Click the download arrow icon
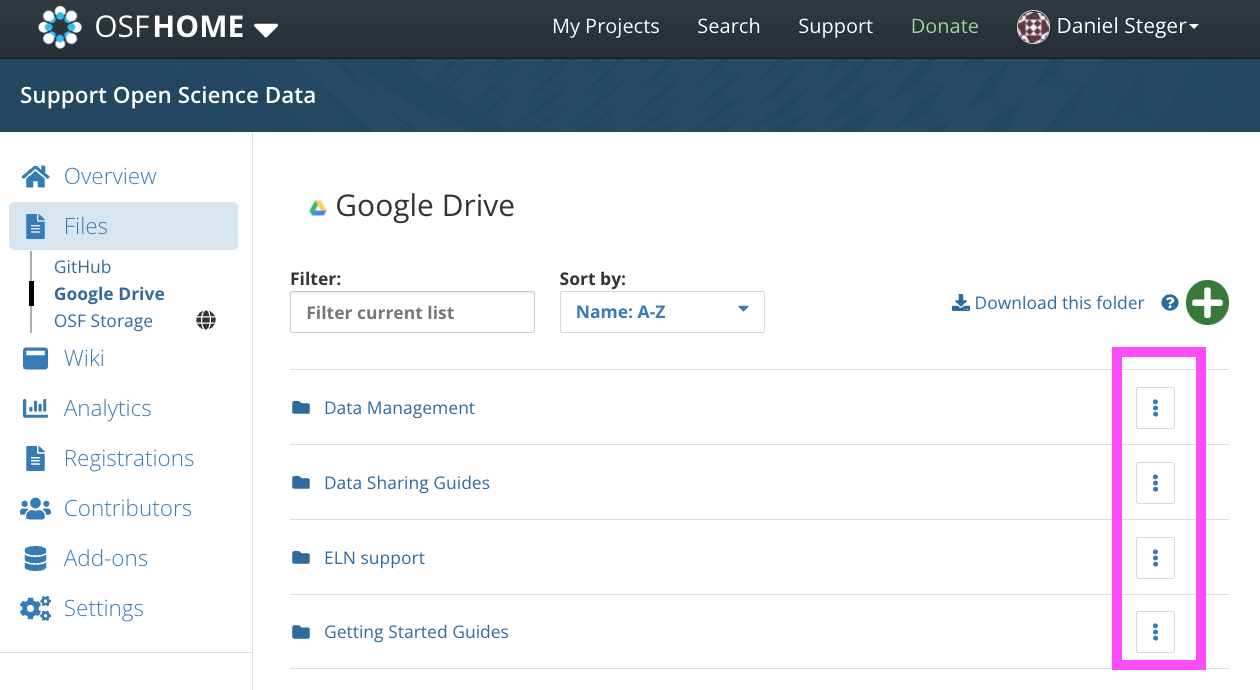The width and height of the screenshot is (1260, 690). pyautogui.click(x=960, y=303)
